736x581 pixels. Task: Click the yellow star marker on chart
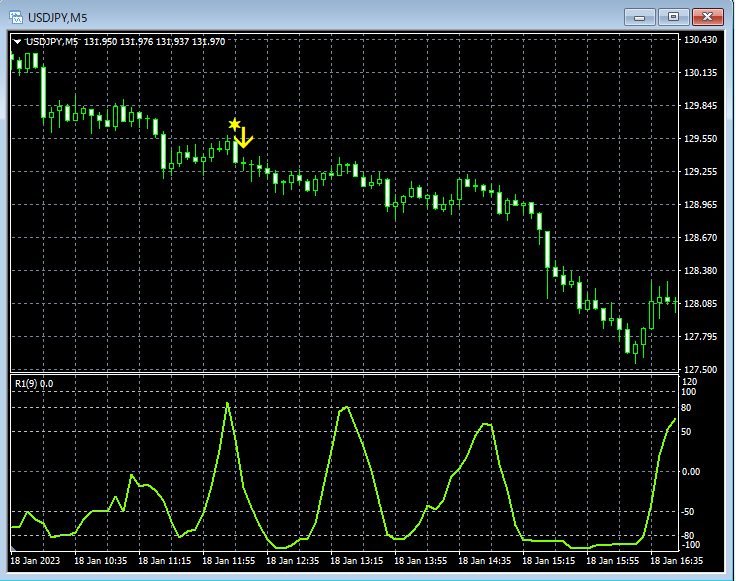coord(234,124)
